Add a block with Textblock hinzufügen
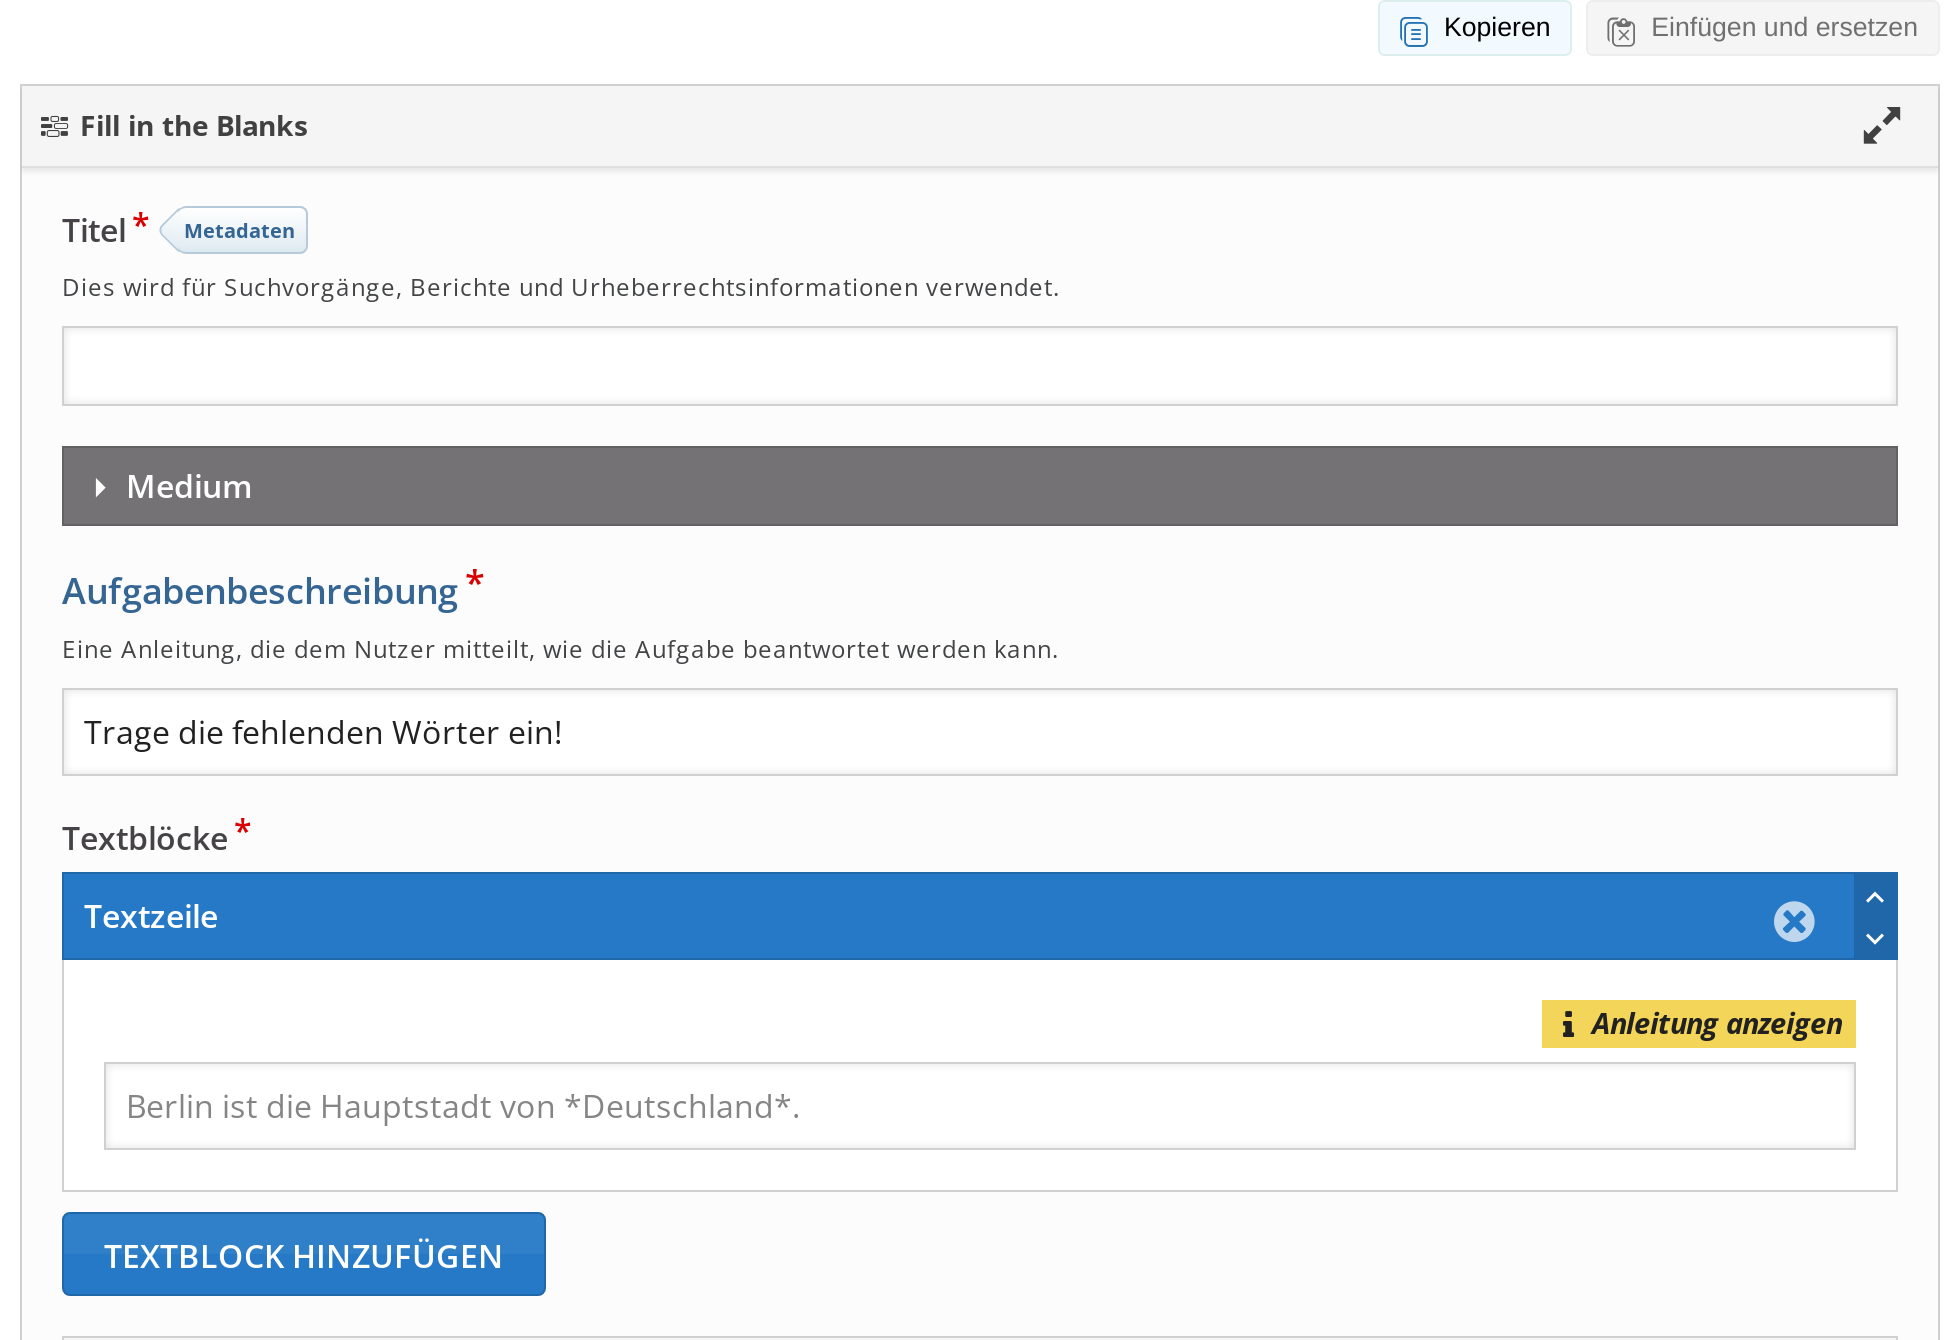 click(x=304, y=1254)
